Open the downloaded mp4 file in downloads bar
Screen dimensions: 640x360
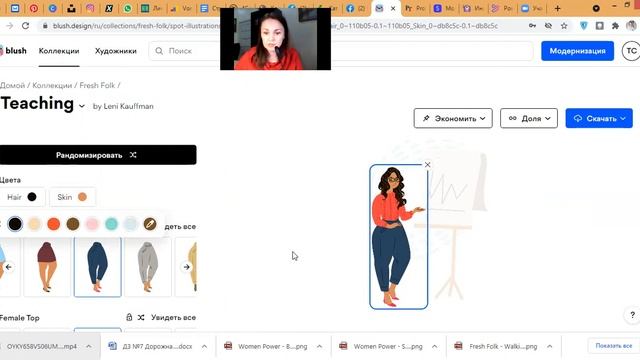(41, 346)
